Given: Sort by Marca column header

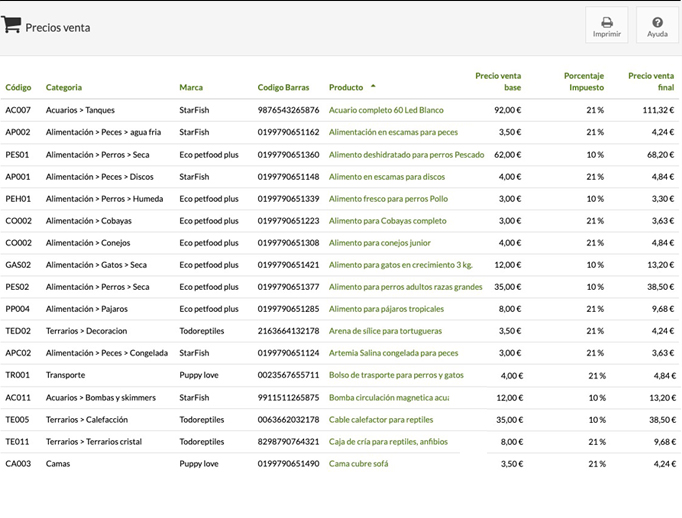Looking at the screenshot, I should (x=191, y=88).
